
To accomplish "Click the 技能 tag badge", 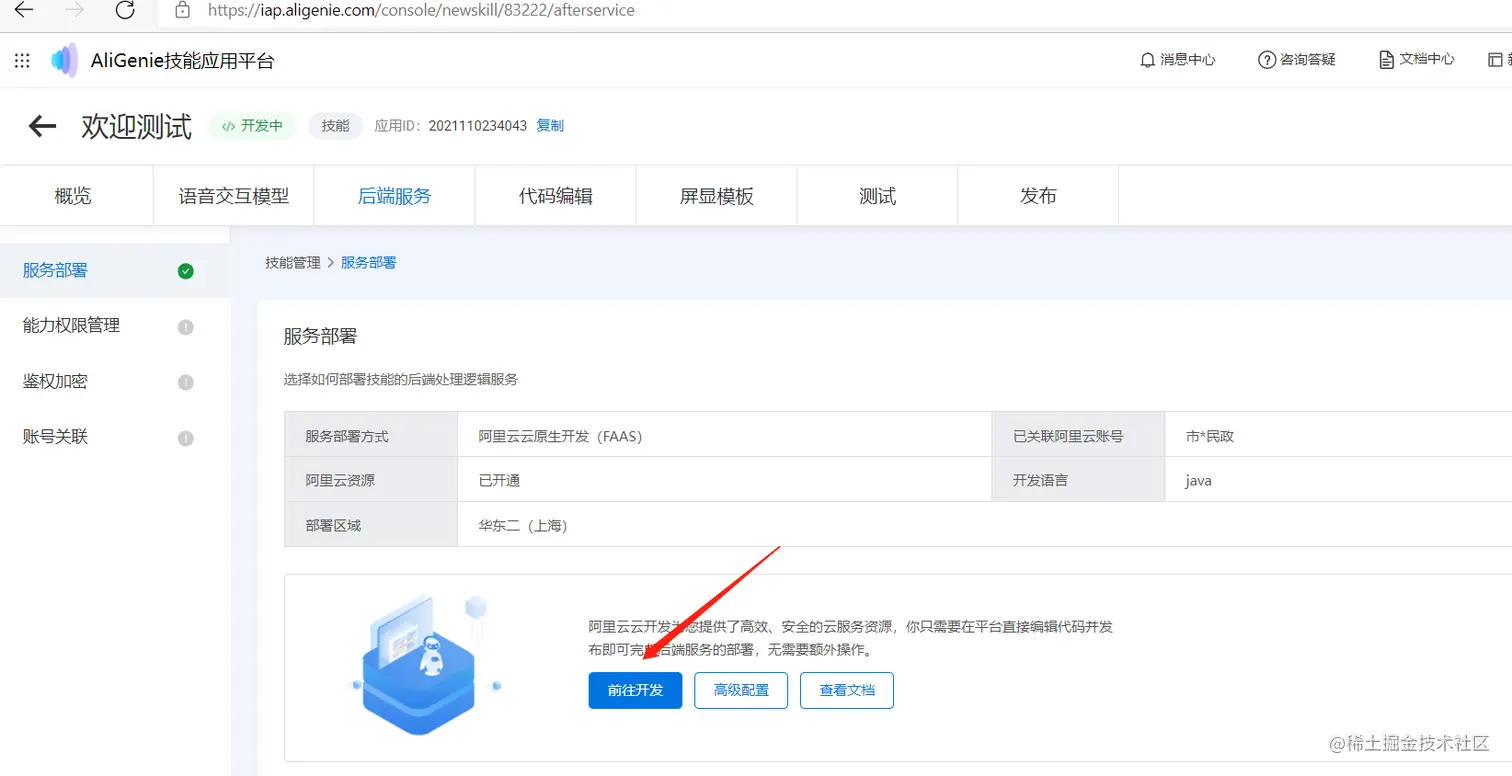I will coord(335,126).
